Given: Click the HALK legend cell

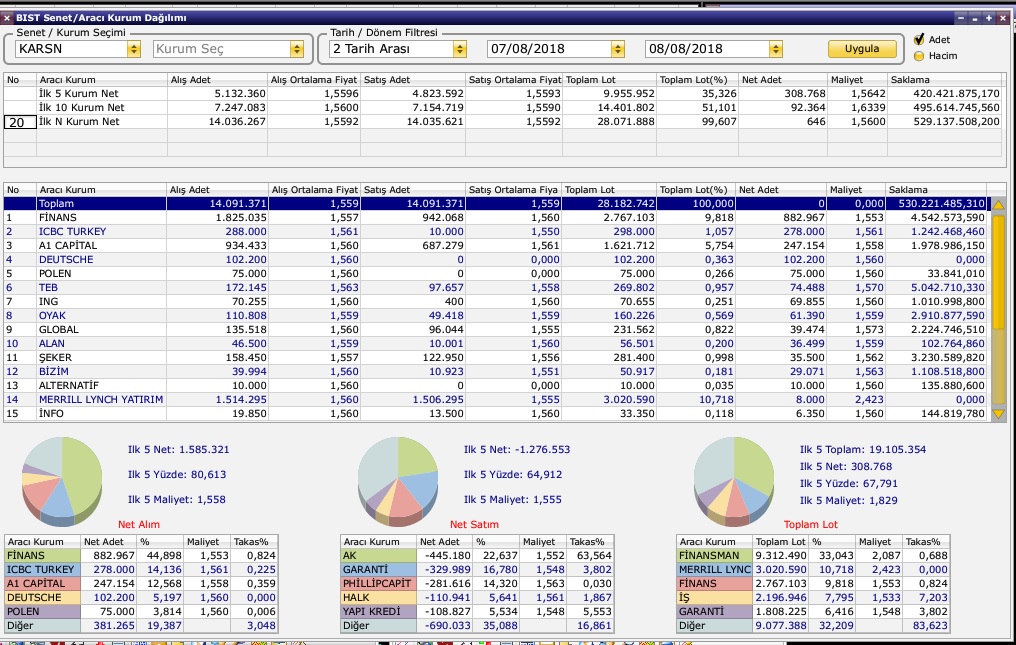Looking at the screenshot, I should [378, 598].
